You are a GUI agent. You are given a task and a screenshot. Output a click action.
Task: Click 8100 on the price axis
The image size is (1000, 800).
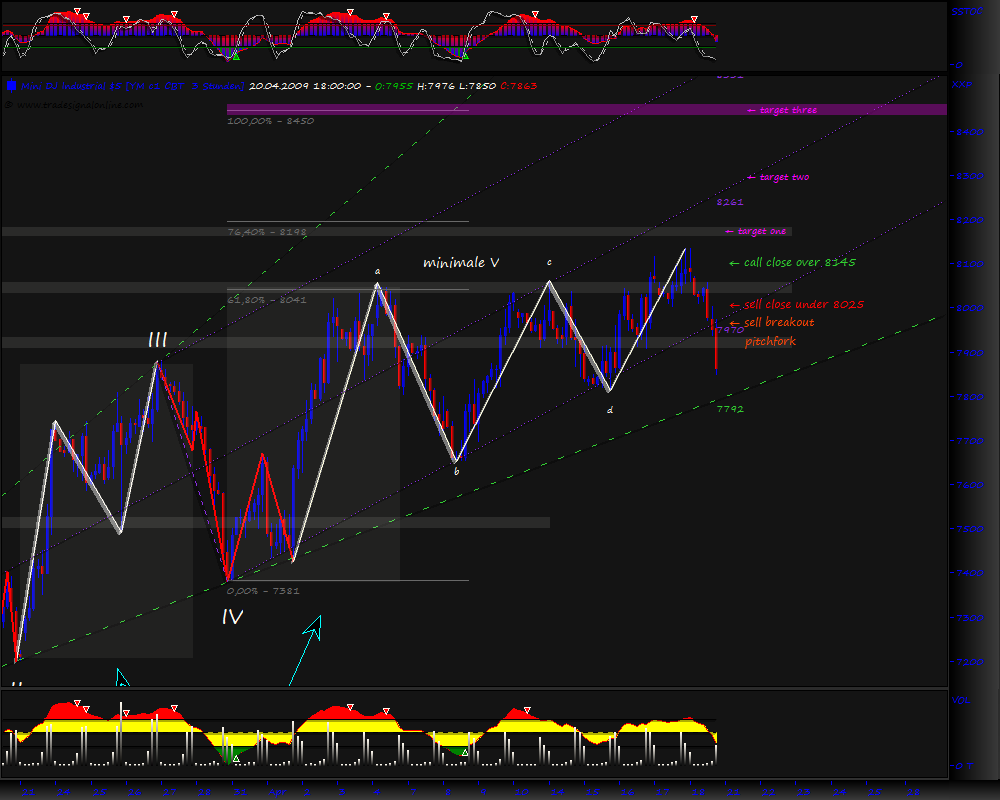969,263
